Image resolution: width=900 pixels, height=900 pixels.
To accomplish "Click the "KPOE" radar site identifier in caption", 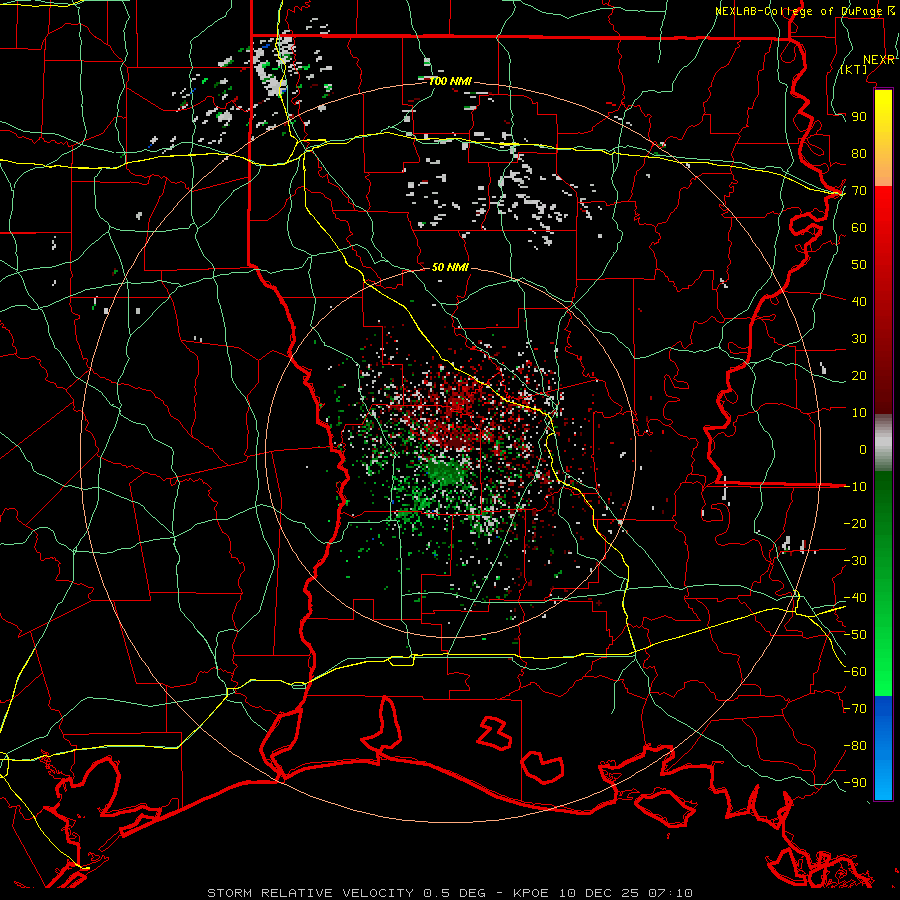I will coord(530,893).
